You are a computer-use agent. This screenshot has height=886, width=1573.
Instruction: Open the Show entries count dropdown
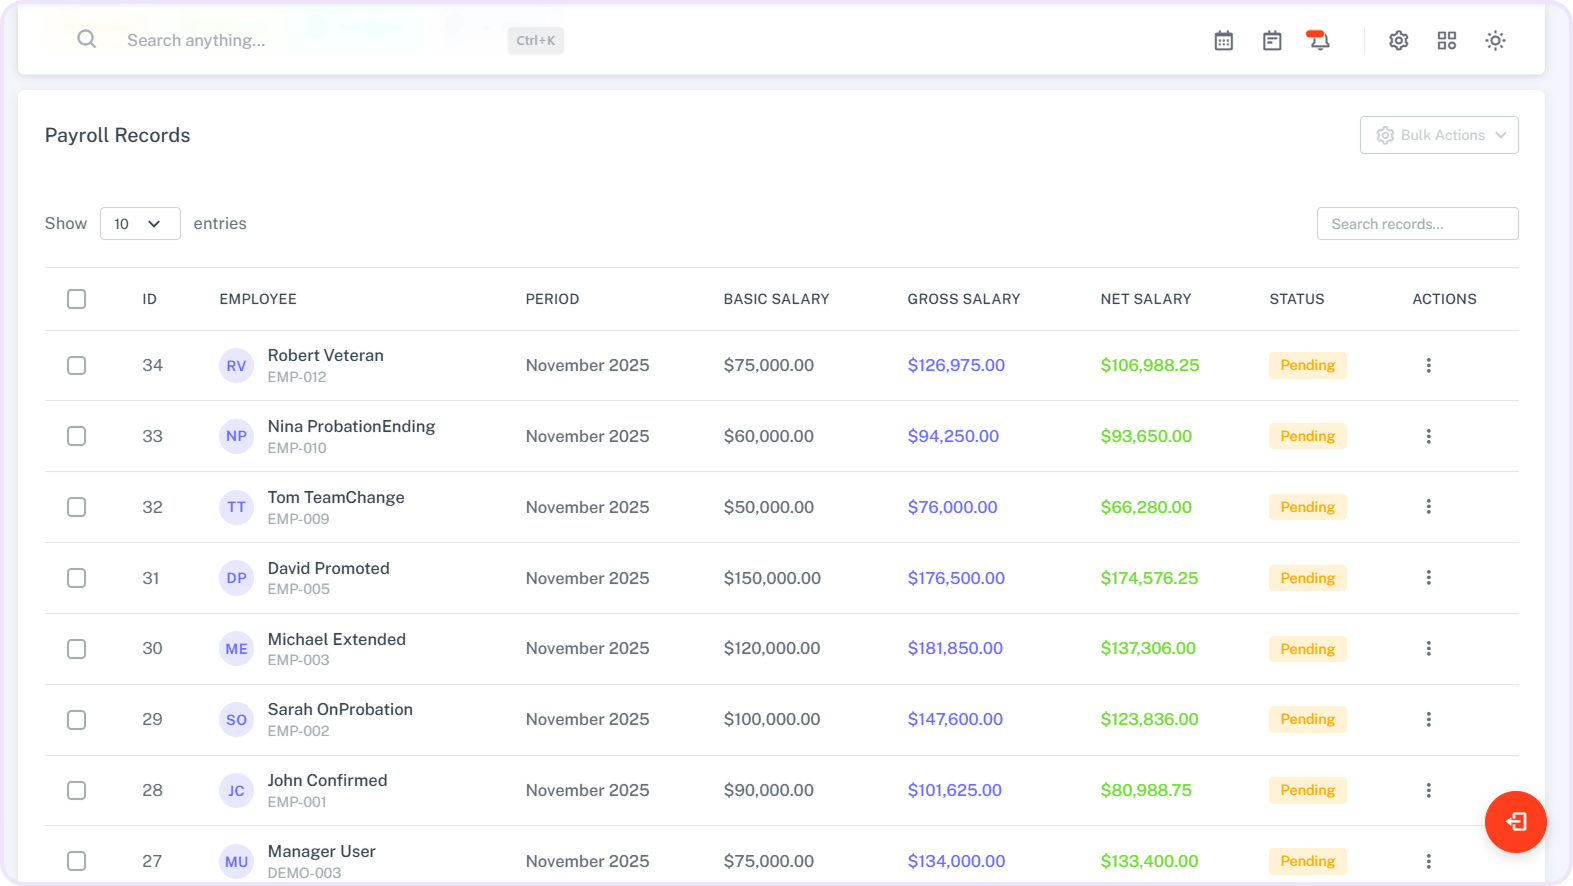[x=139, y=224]
